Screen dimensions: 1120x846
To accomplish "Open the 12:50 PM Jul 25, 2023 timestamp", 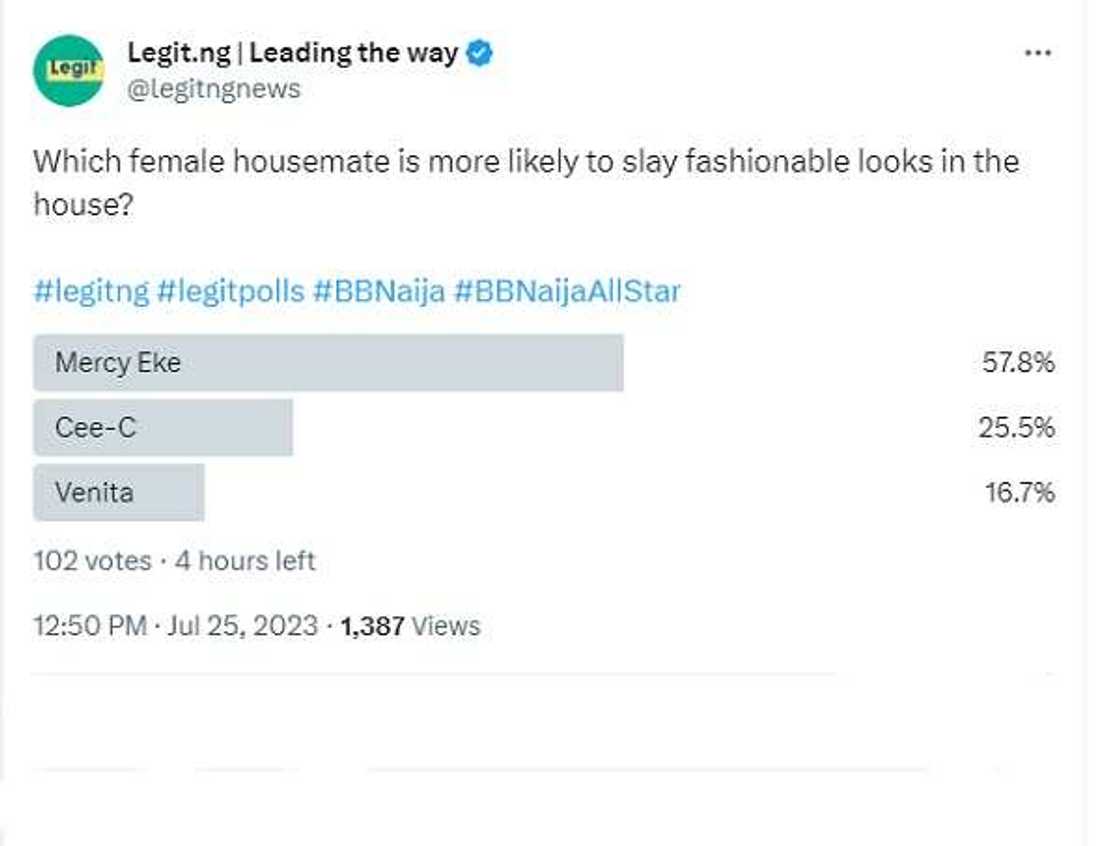I will tap(174, 627).
